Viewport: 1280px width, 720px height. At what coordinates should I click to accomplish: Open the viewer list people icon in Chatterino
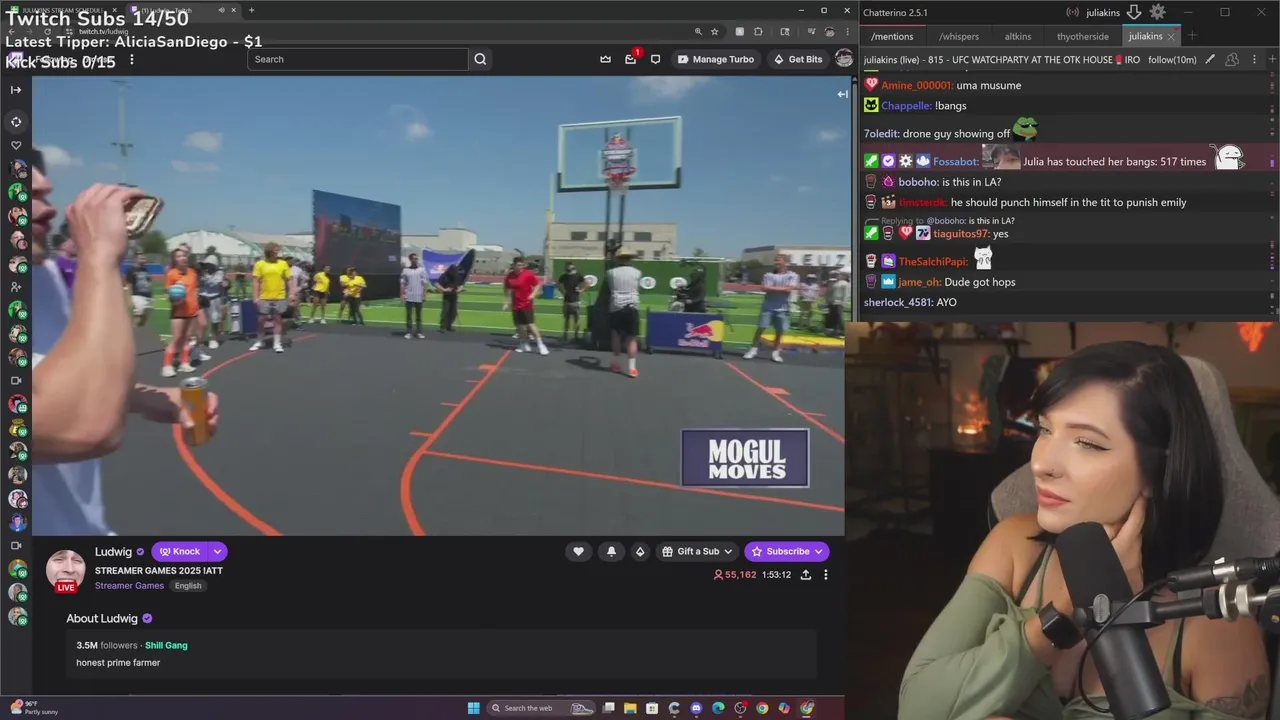[x=1231, y=60]
